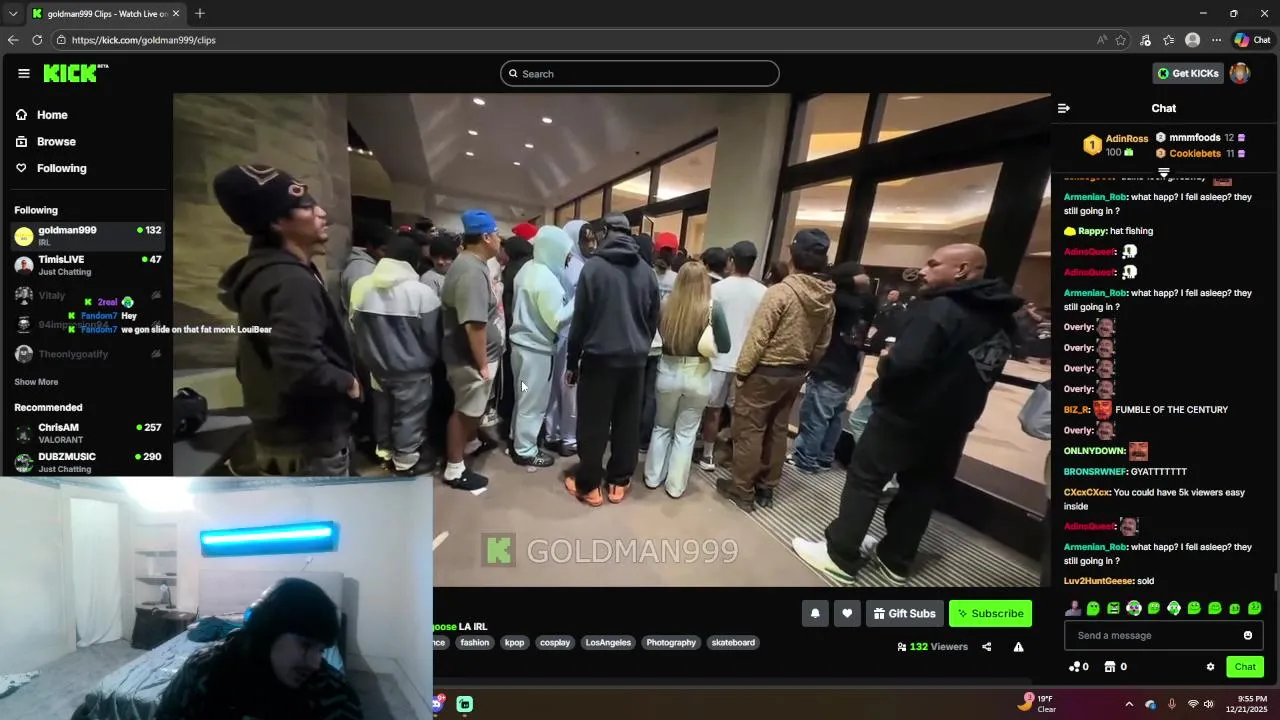Expand the gift leaderboard

1163,173
